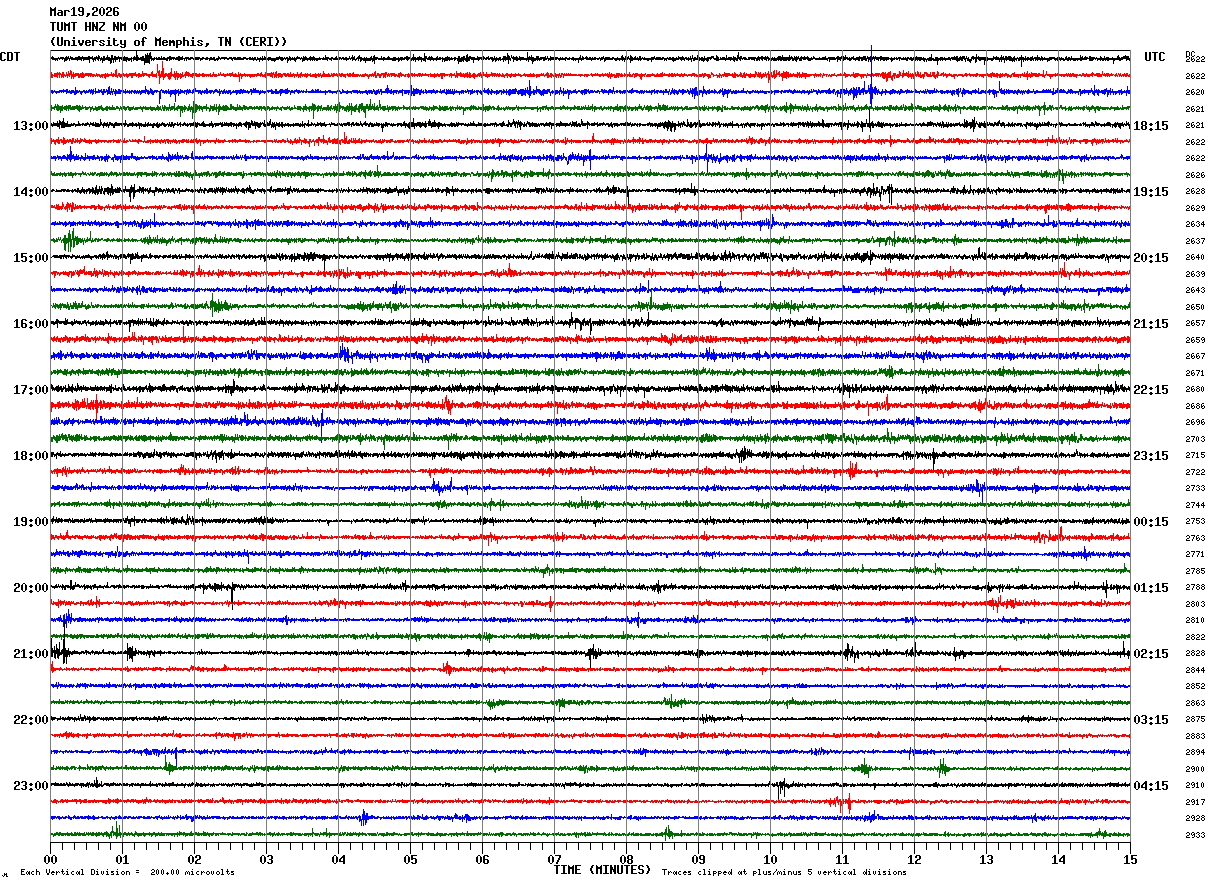Click minute 09 on the bottom axis
Screen dimensions: 1210x886
pos(698,859)
